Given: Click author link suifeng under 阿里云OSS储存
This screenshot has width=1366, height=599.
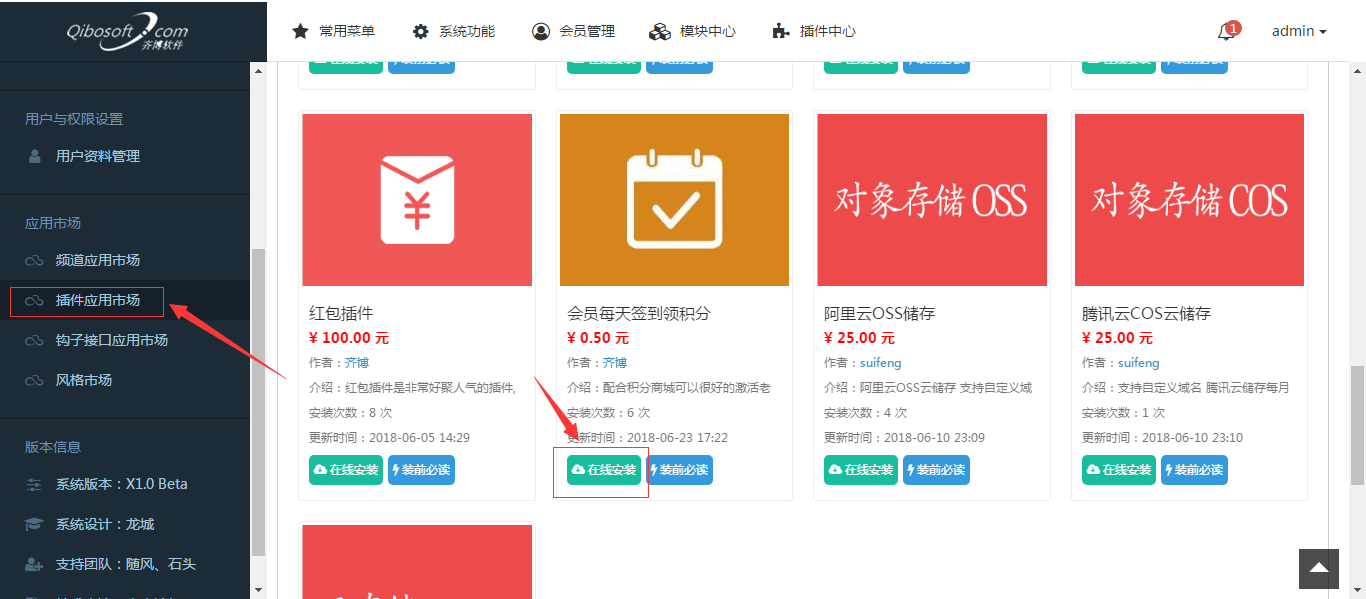Looking at the screenshot, I should (x=880, y=363).
